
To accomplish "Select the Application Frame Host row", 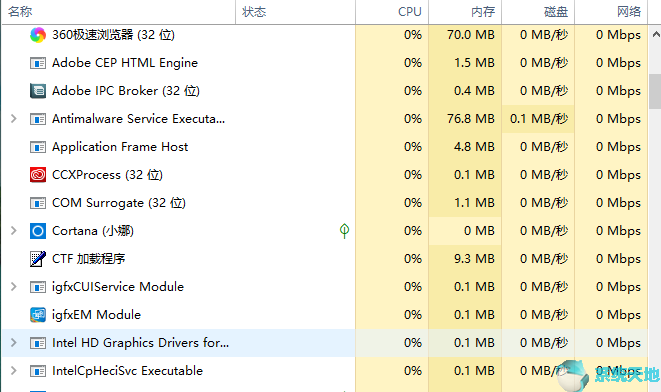I will (325, 147).
